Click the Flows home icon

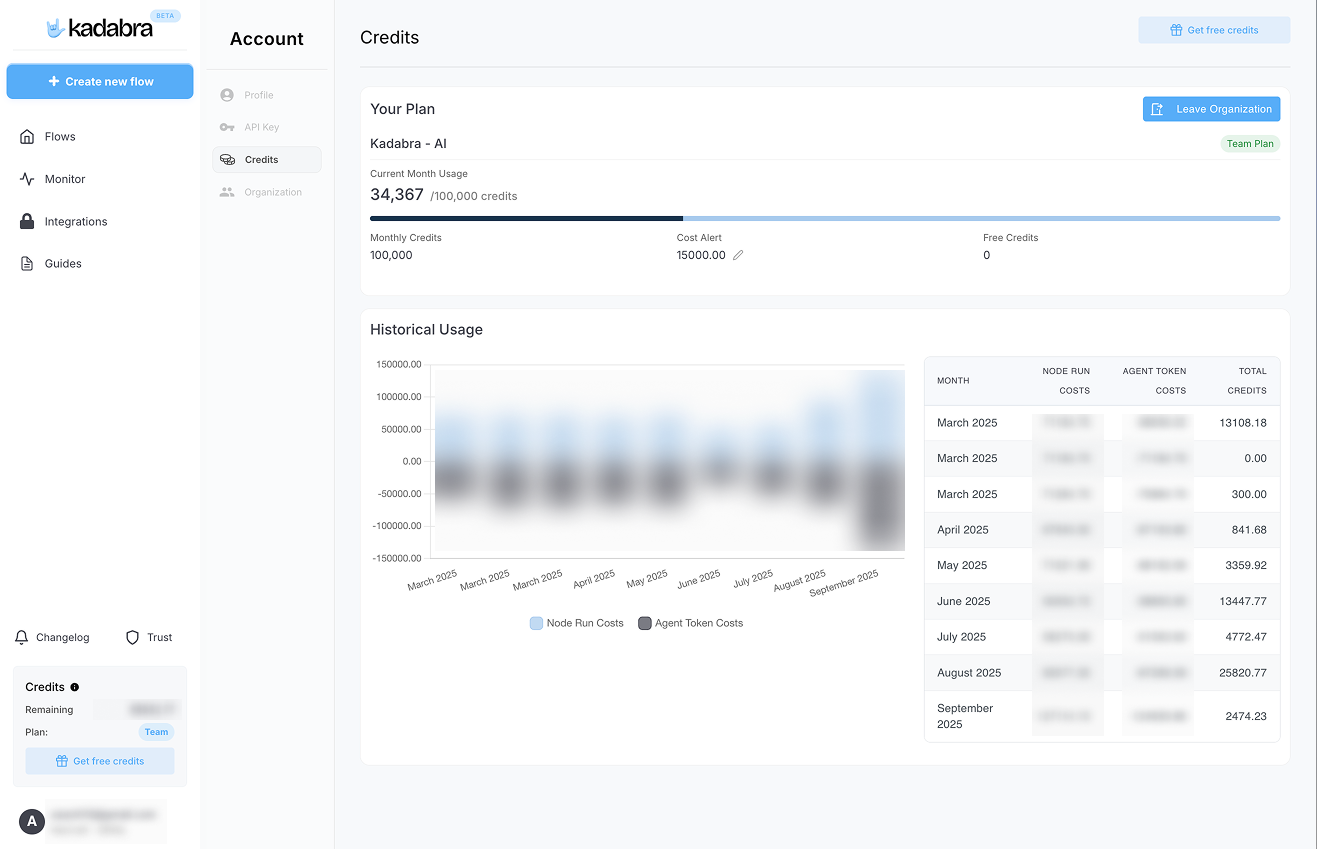(27, 137)
